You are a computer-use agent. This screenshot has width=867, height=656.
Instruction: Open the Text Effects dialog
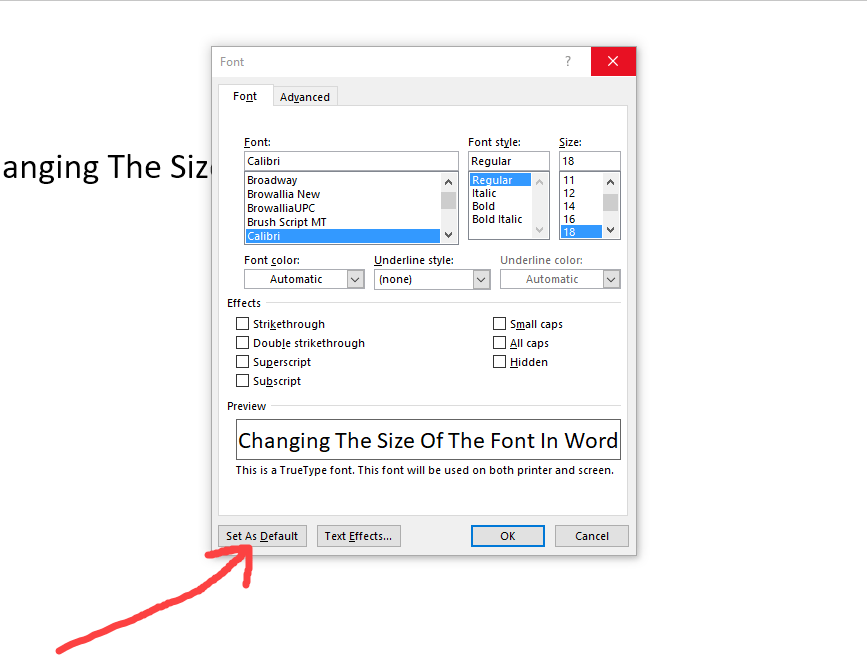(x=358, y=536)
